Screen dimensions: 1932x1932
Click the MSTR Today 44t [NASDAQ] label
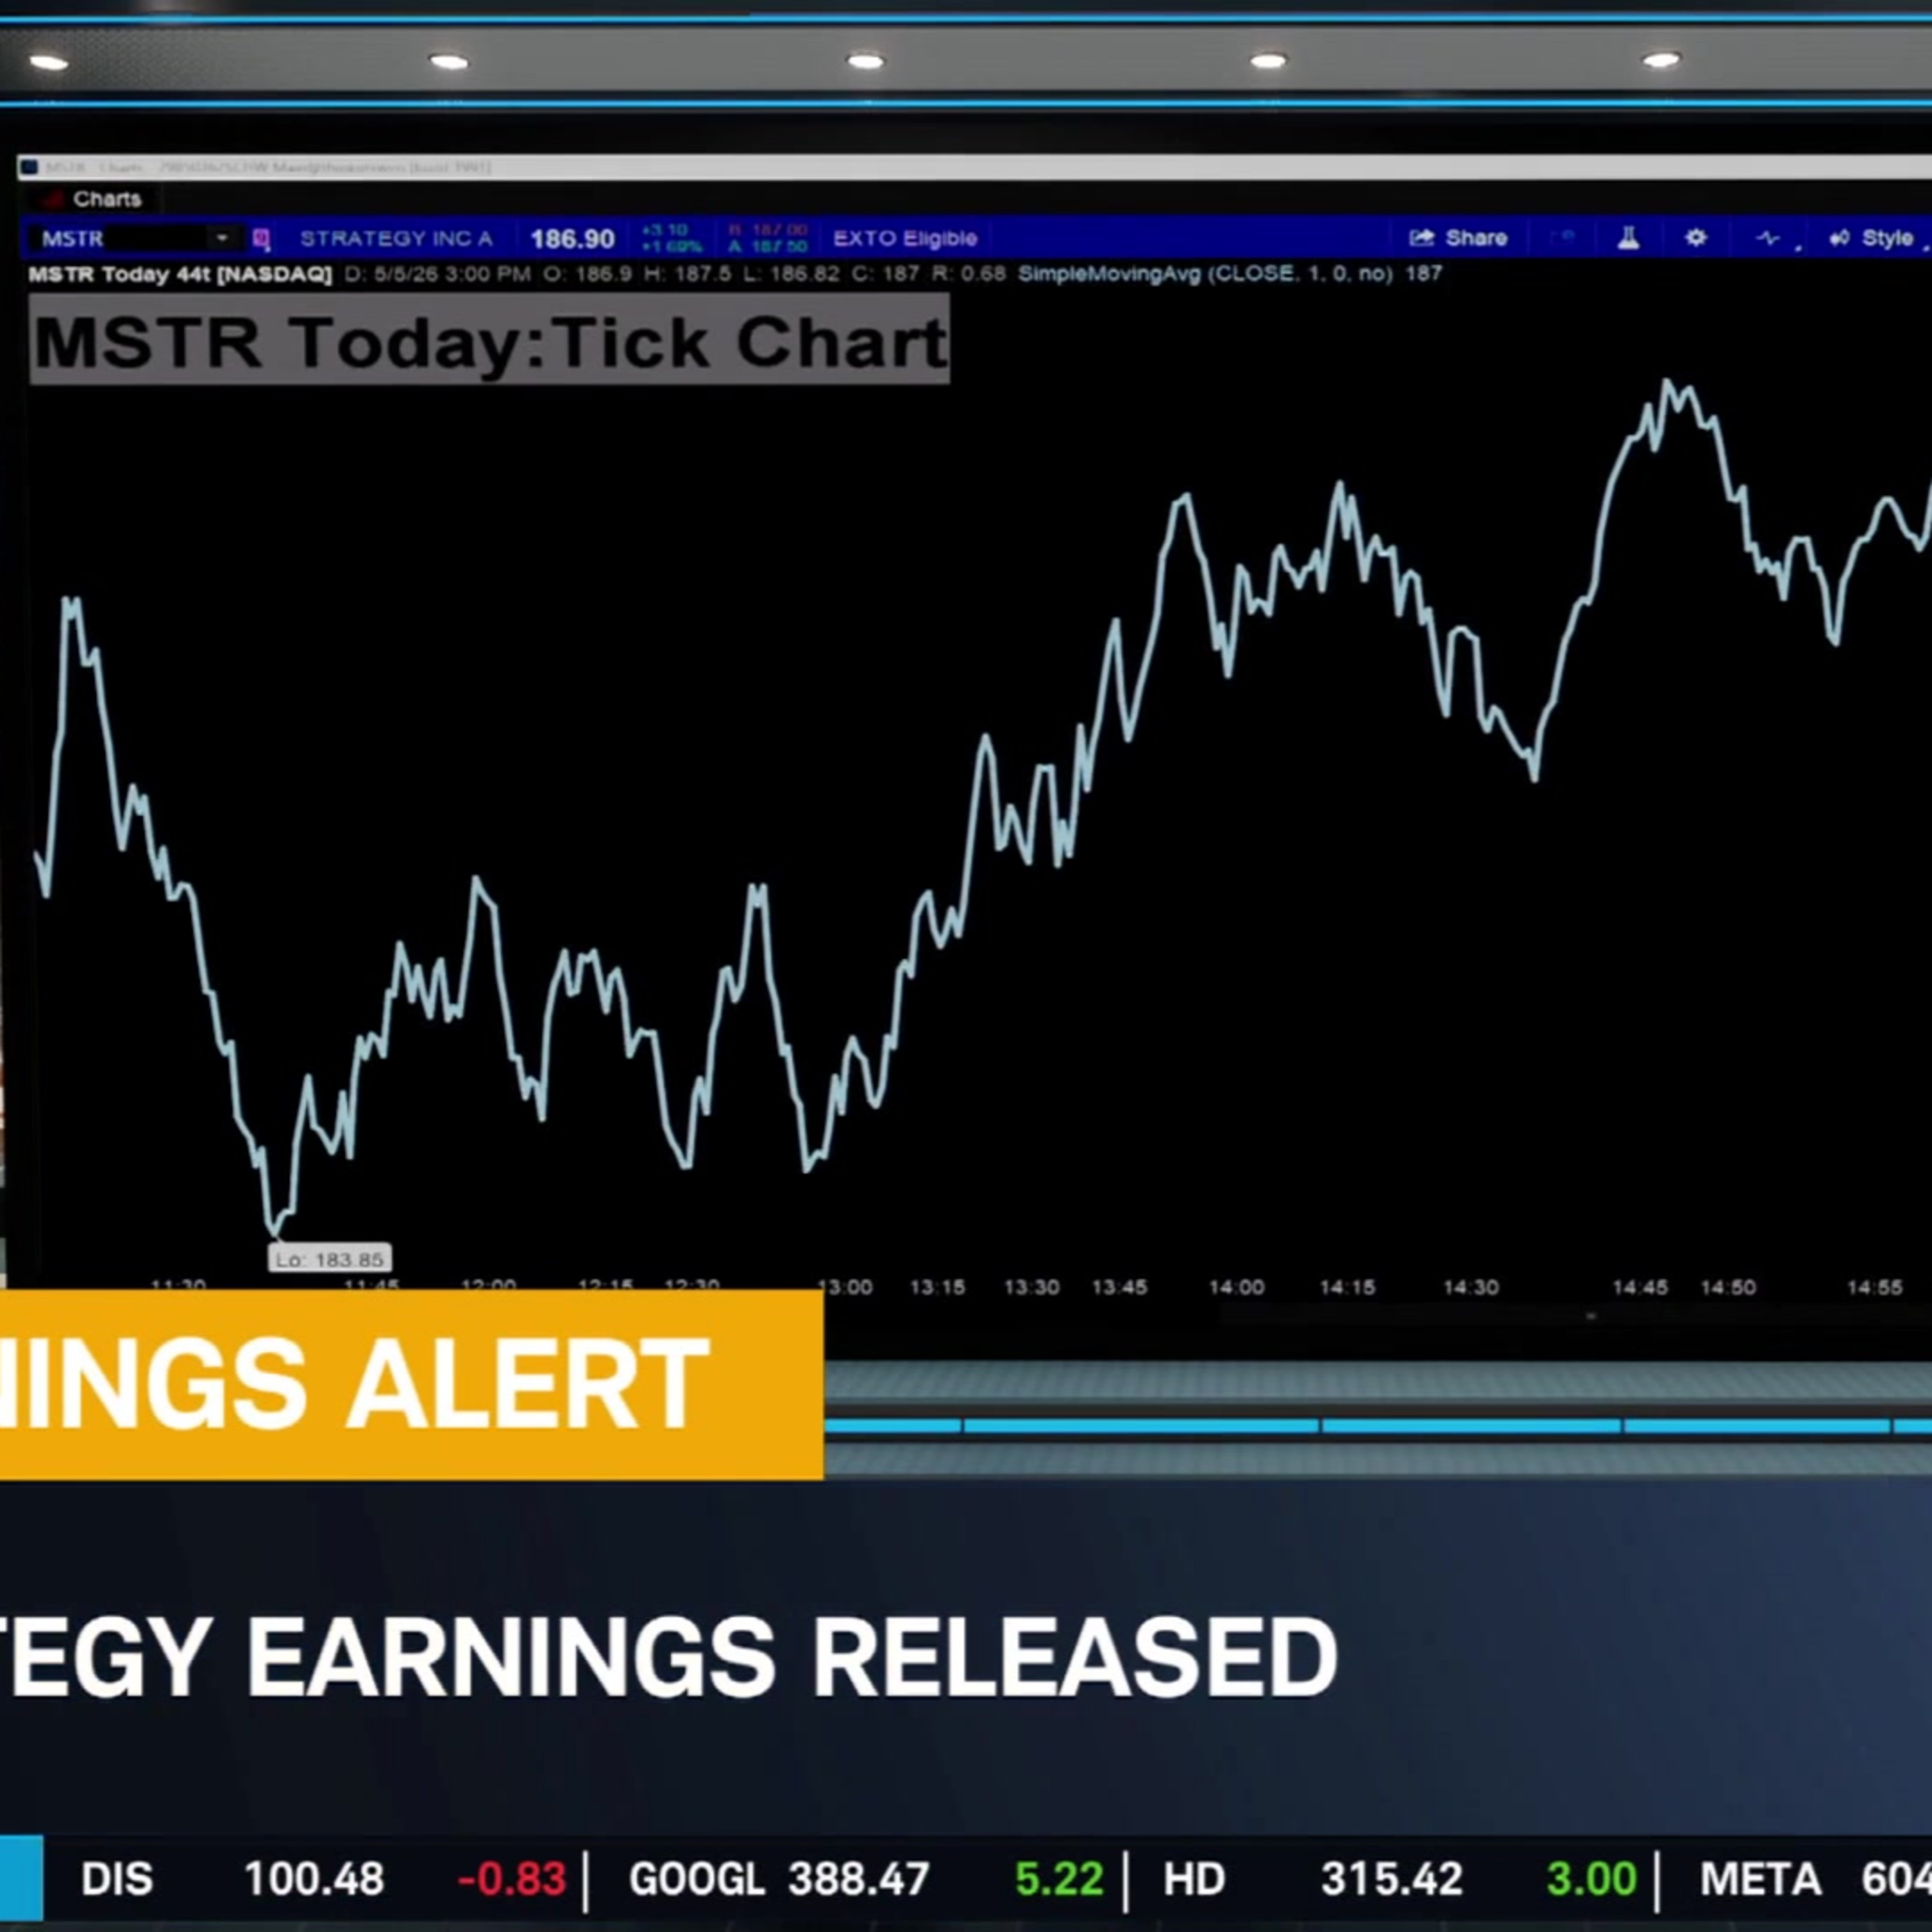click(x=180, y=274)
